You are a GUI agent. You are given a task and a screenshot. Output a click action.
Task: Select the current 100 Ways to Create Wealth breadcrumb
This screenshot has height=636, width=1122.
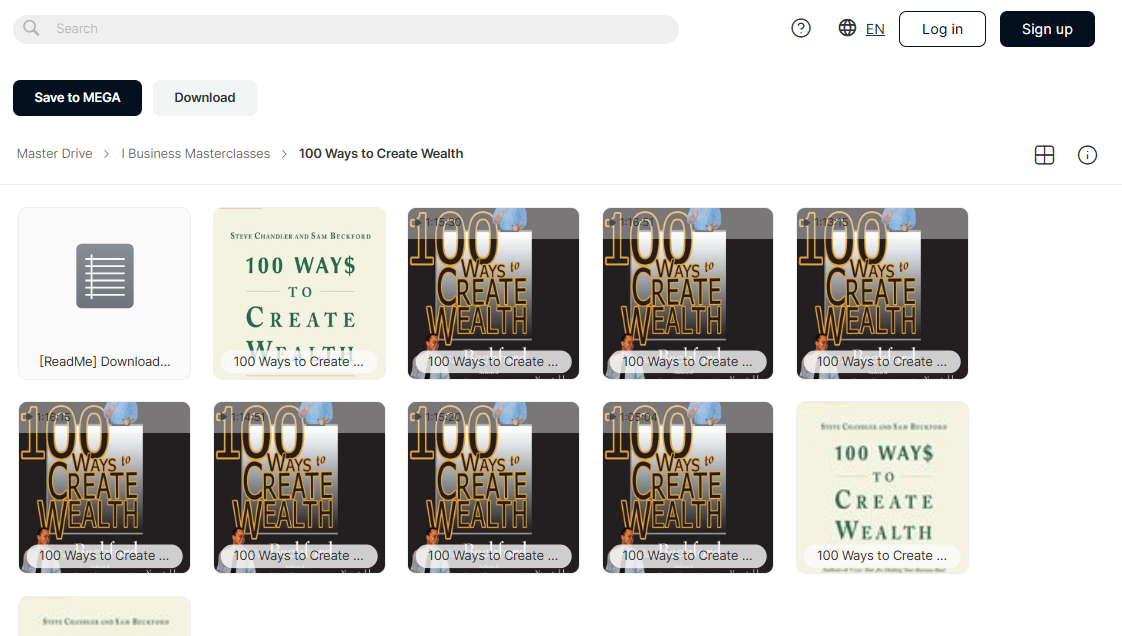click(x=381, y=154)
